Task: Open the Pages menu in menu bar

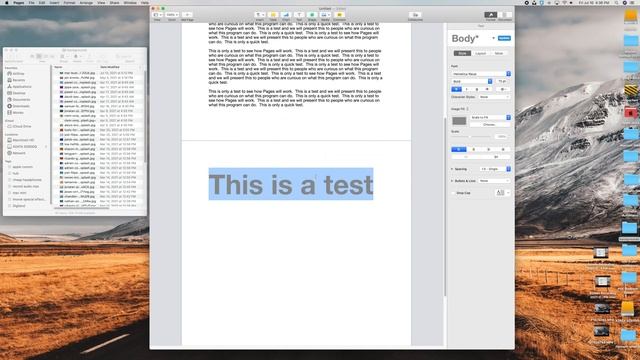Action: point(19,2)
